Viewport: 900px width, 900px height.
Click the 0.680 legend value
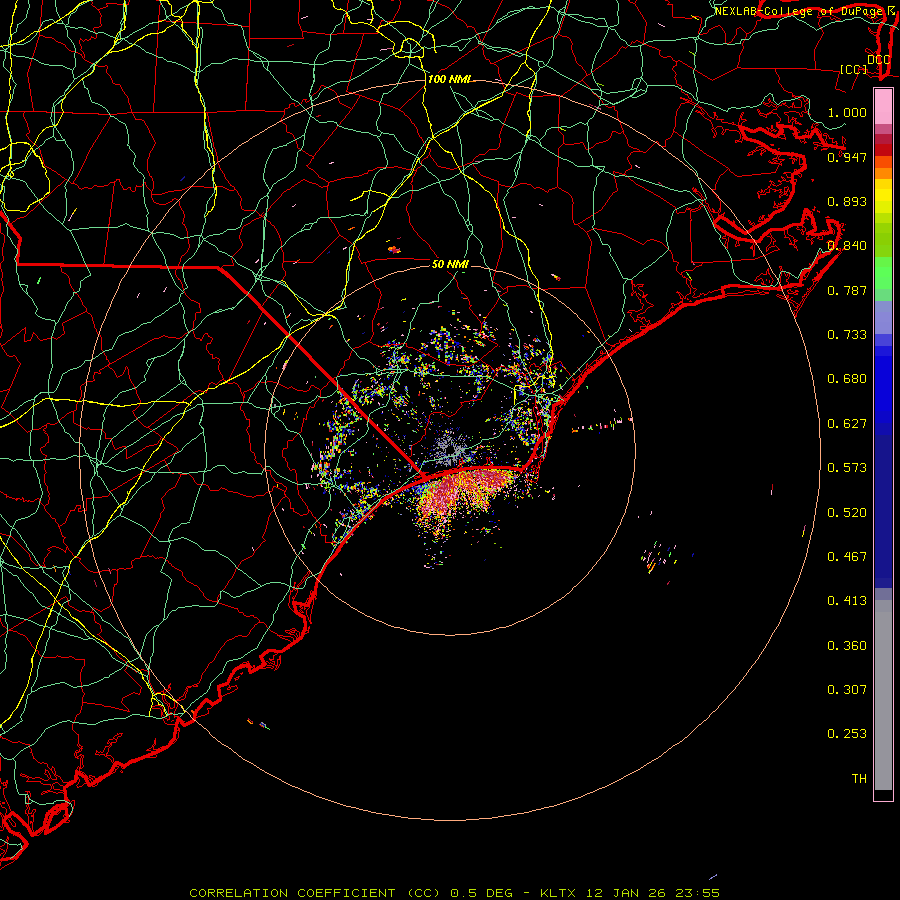[847, 379]
